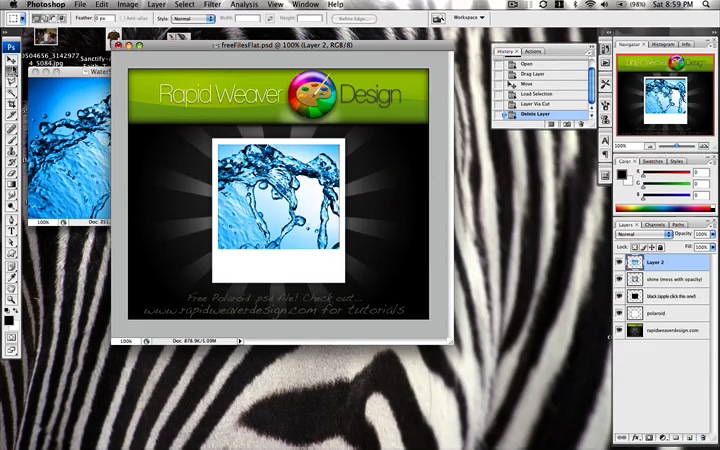This screenshot has width=720, height=450.
Task: Switch to the Histogram tab
Action: point(663,44)
